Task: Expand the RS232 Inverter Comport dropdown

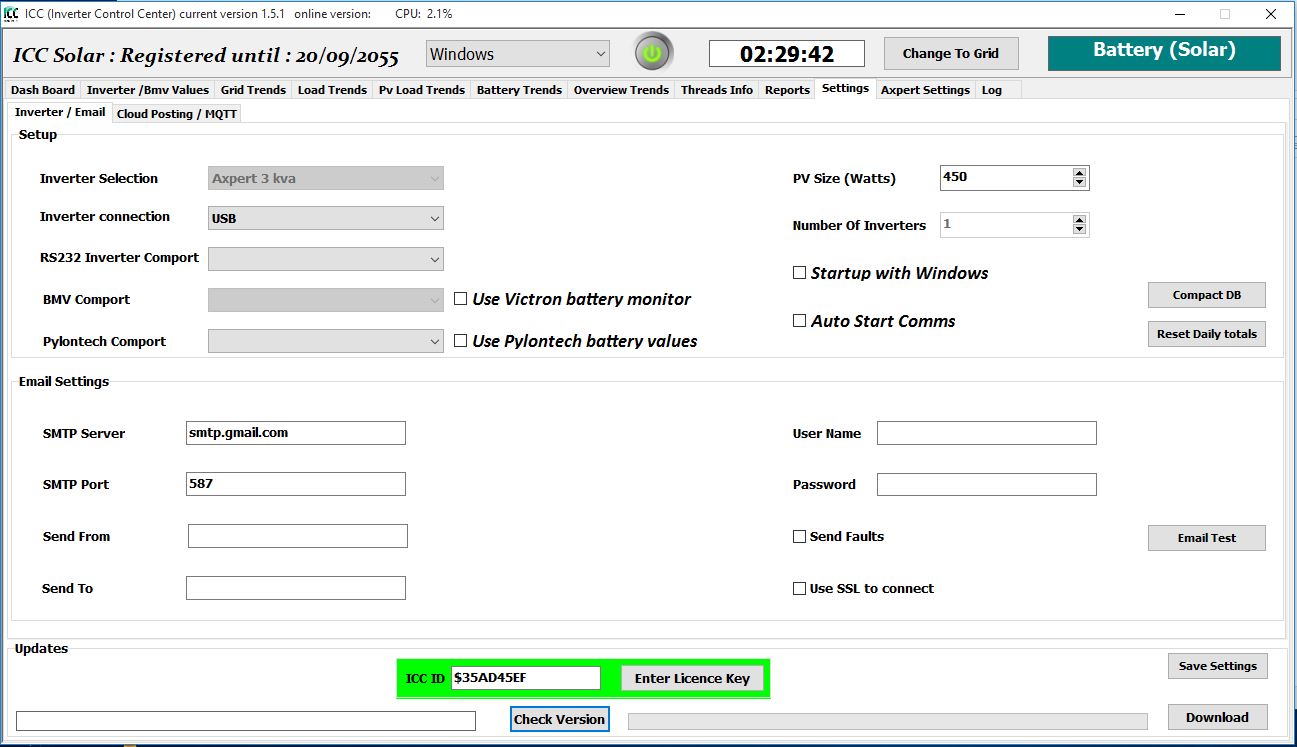Action: click(x=326, y=259)
